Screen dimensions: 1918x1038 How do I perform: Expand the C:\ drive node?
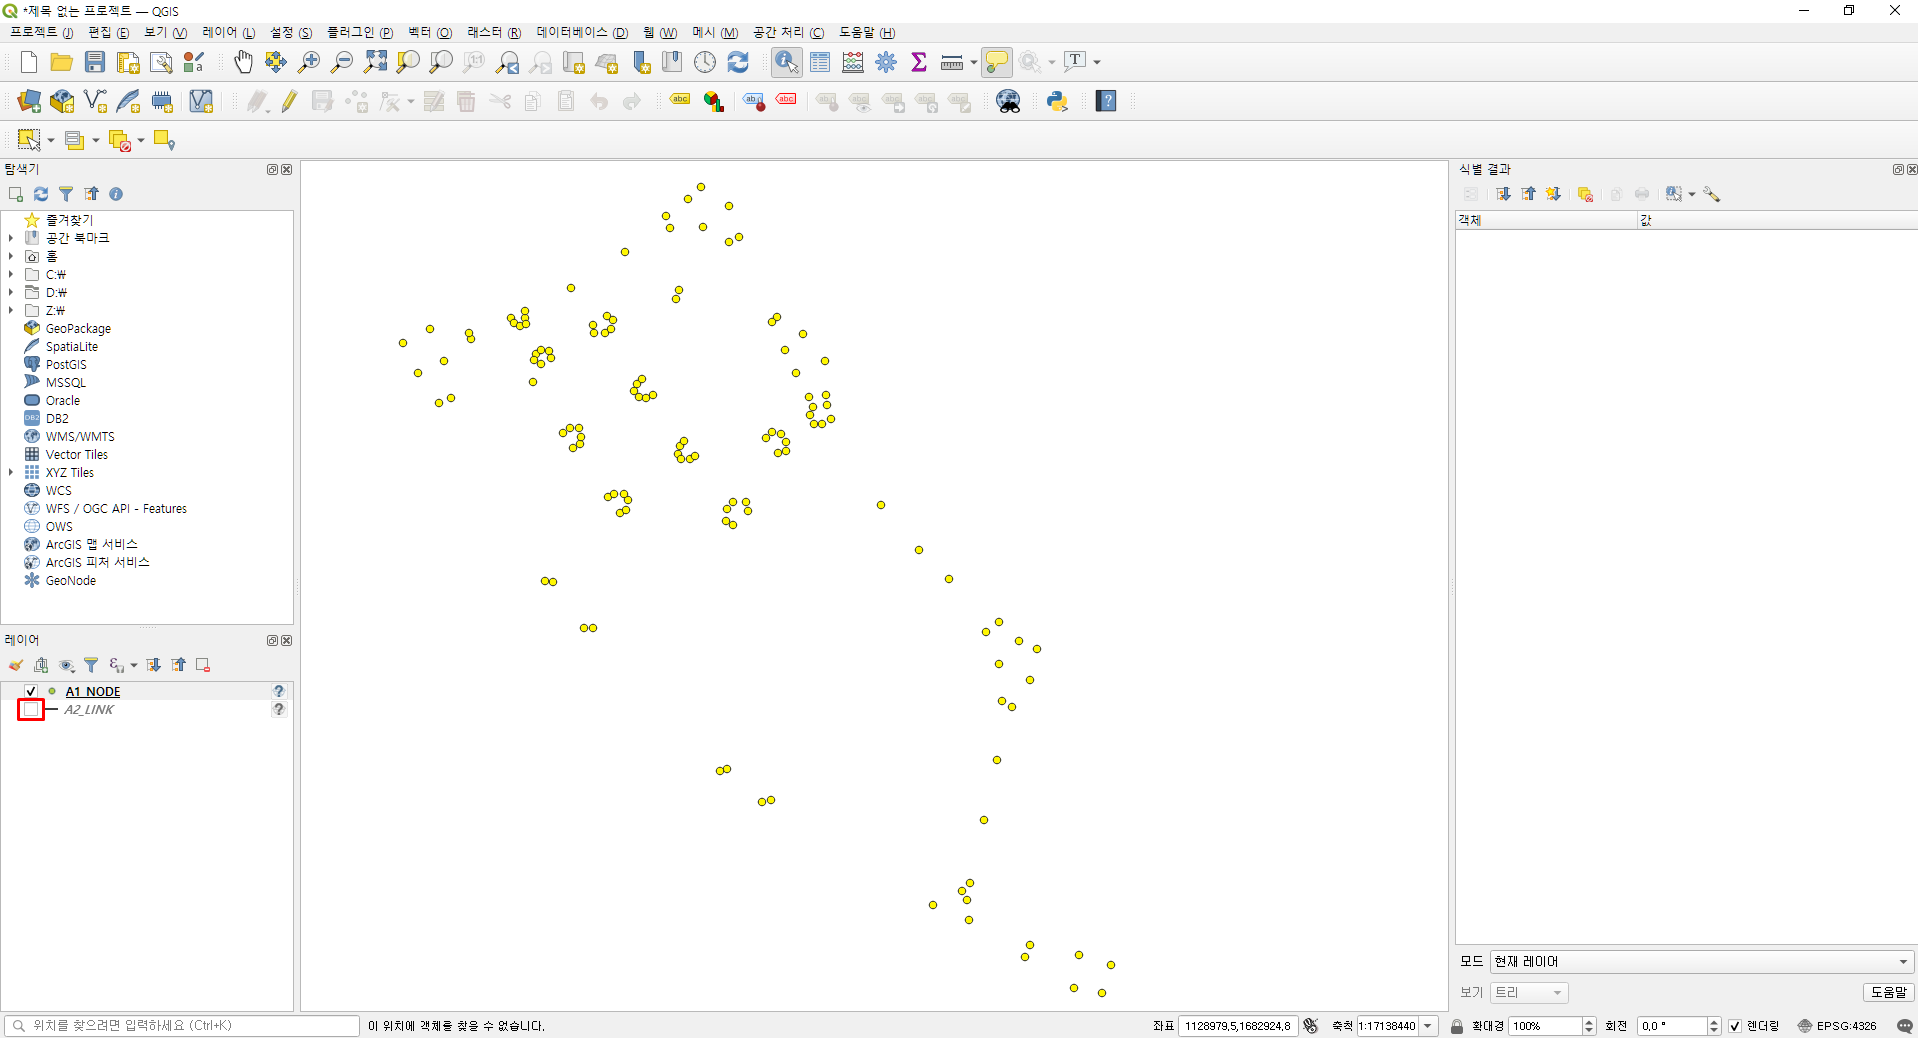click(x=11, y=274)
